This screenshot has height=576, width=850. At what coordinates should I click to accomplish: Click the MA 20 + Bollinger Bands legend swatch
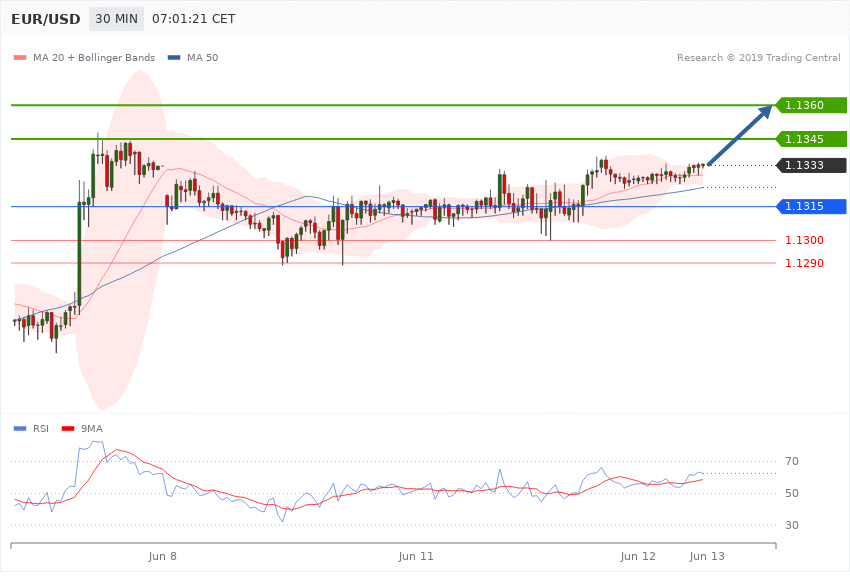click(x=20, y=57)
